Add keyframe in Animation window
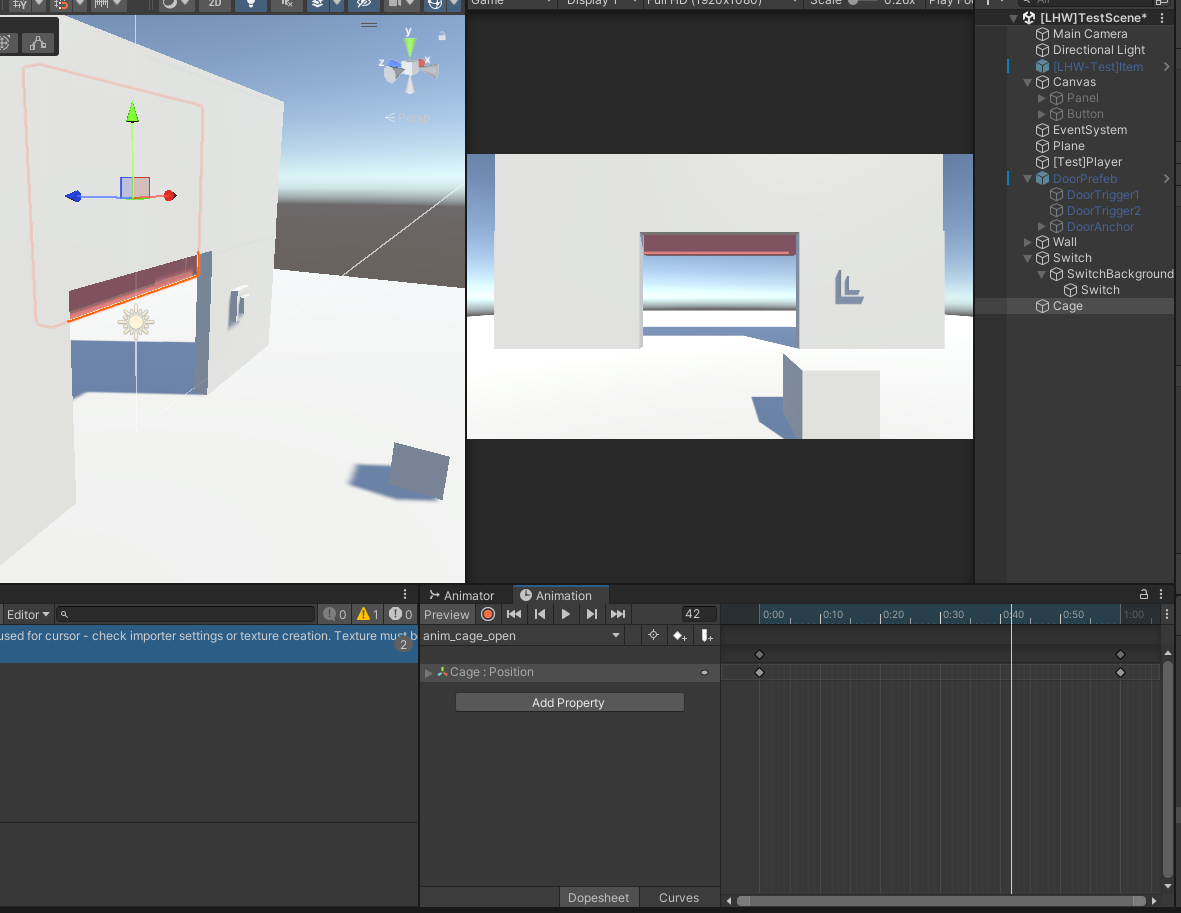Viewport: 1181px width, 913px height. 679,636
